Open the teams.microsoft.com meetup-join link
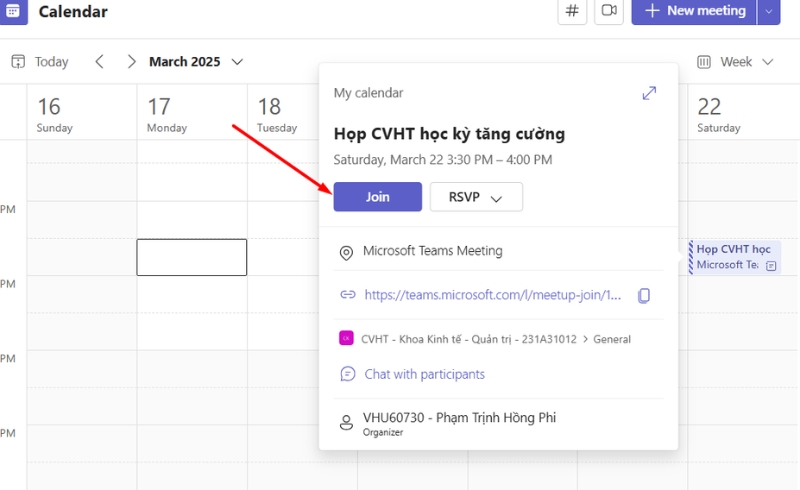 click(492, 295)
